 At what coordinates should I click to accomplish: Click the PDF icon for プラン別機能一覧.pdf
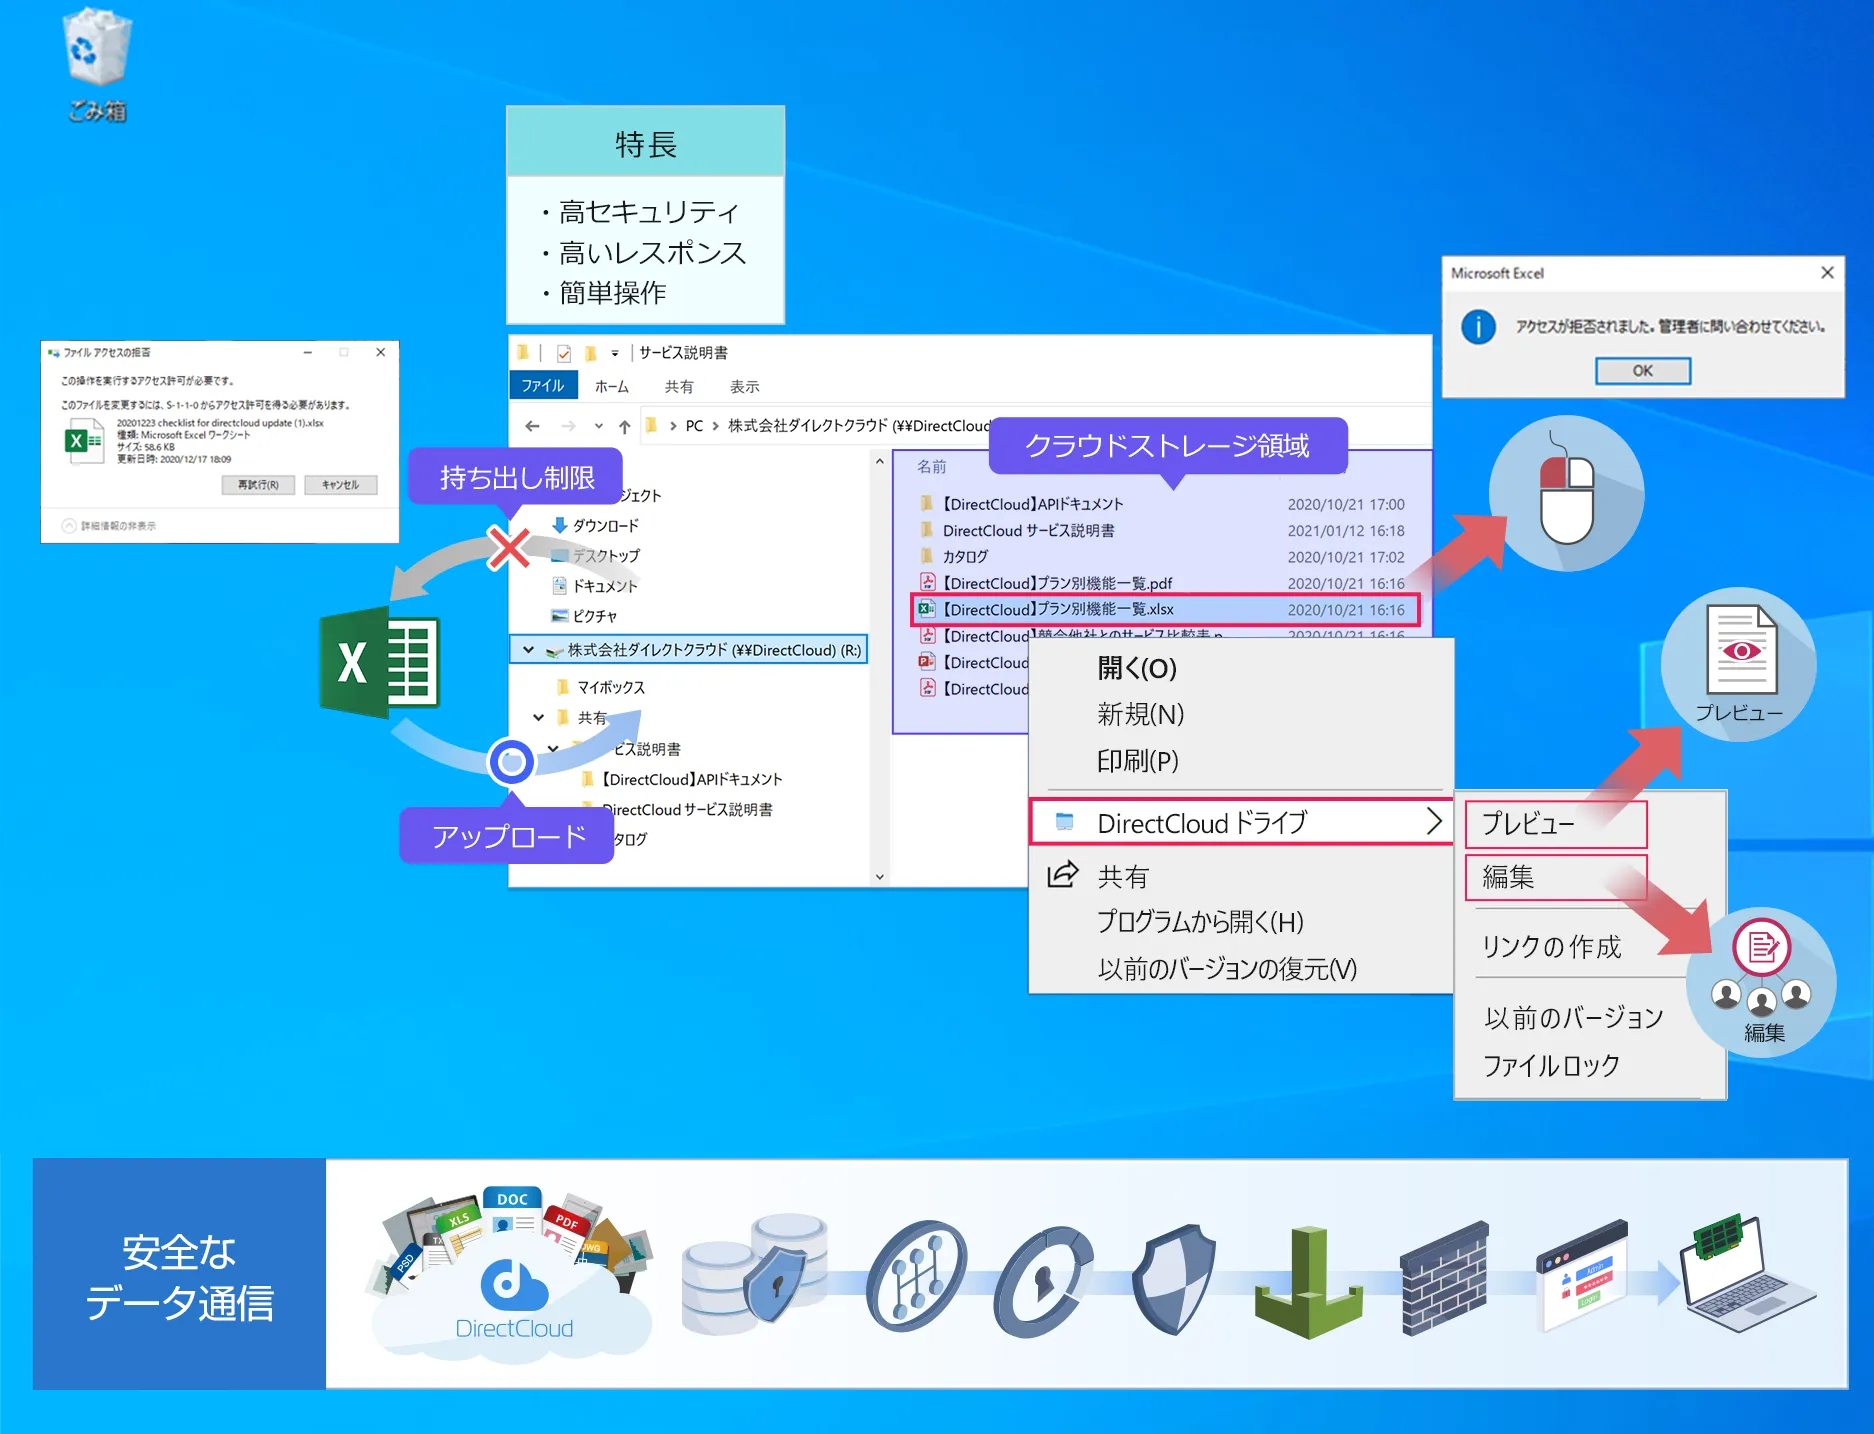click(x=928, y=582)
